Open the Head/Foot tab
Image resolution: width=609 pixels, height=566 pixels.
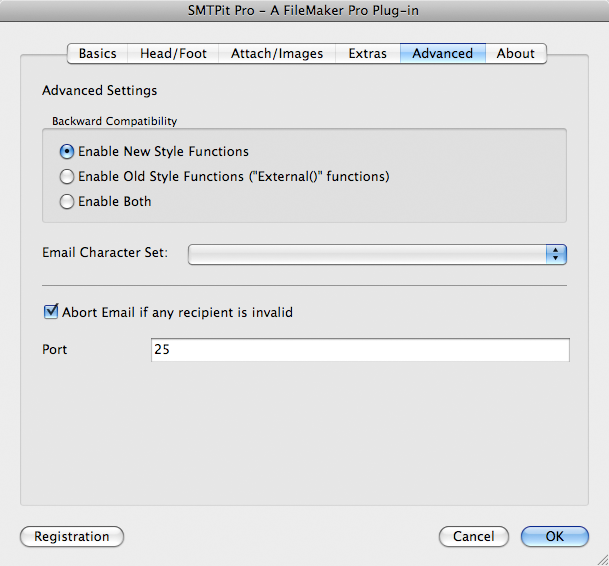[x=173, y=53]
